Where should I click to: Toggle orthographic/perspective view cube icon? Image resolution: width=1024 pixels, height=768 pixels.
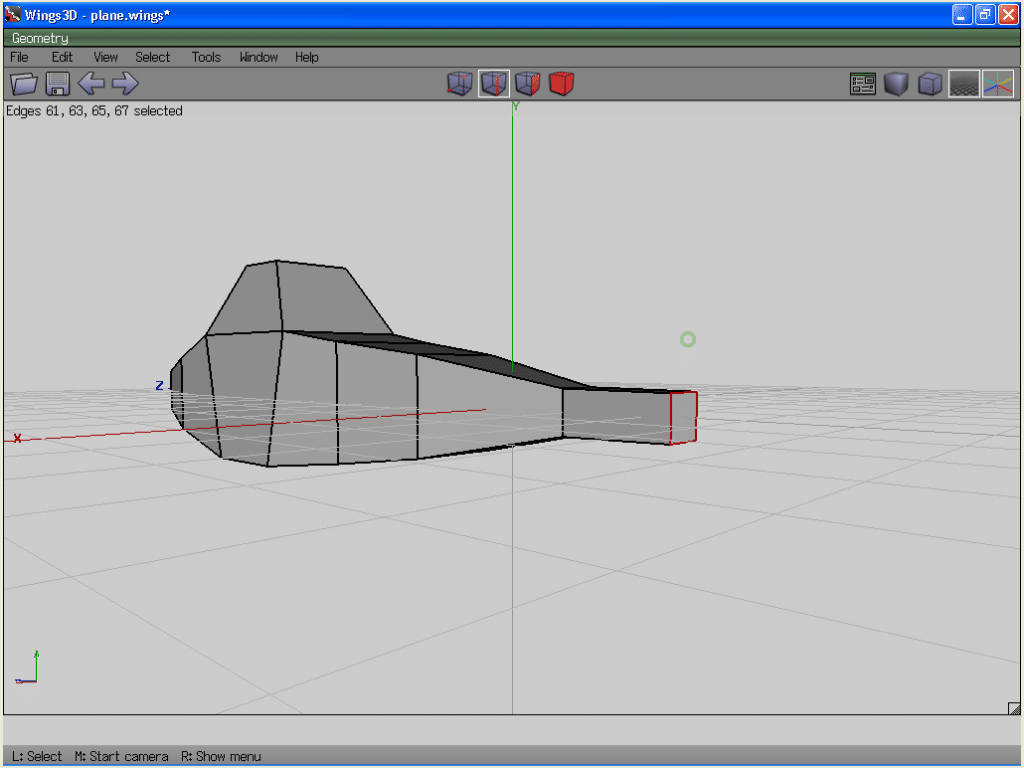click(x=930, y=84)
